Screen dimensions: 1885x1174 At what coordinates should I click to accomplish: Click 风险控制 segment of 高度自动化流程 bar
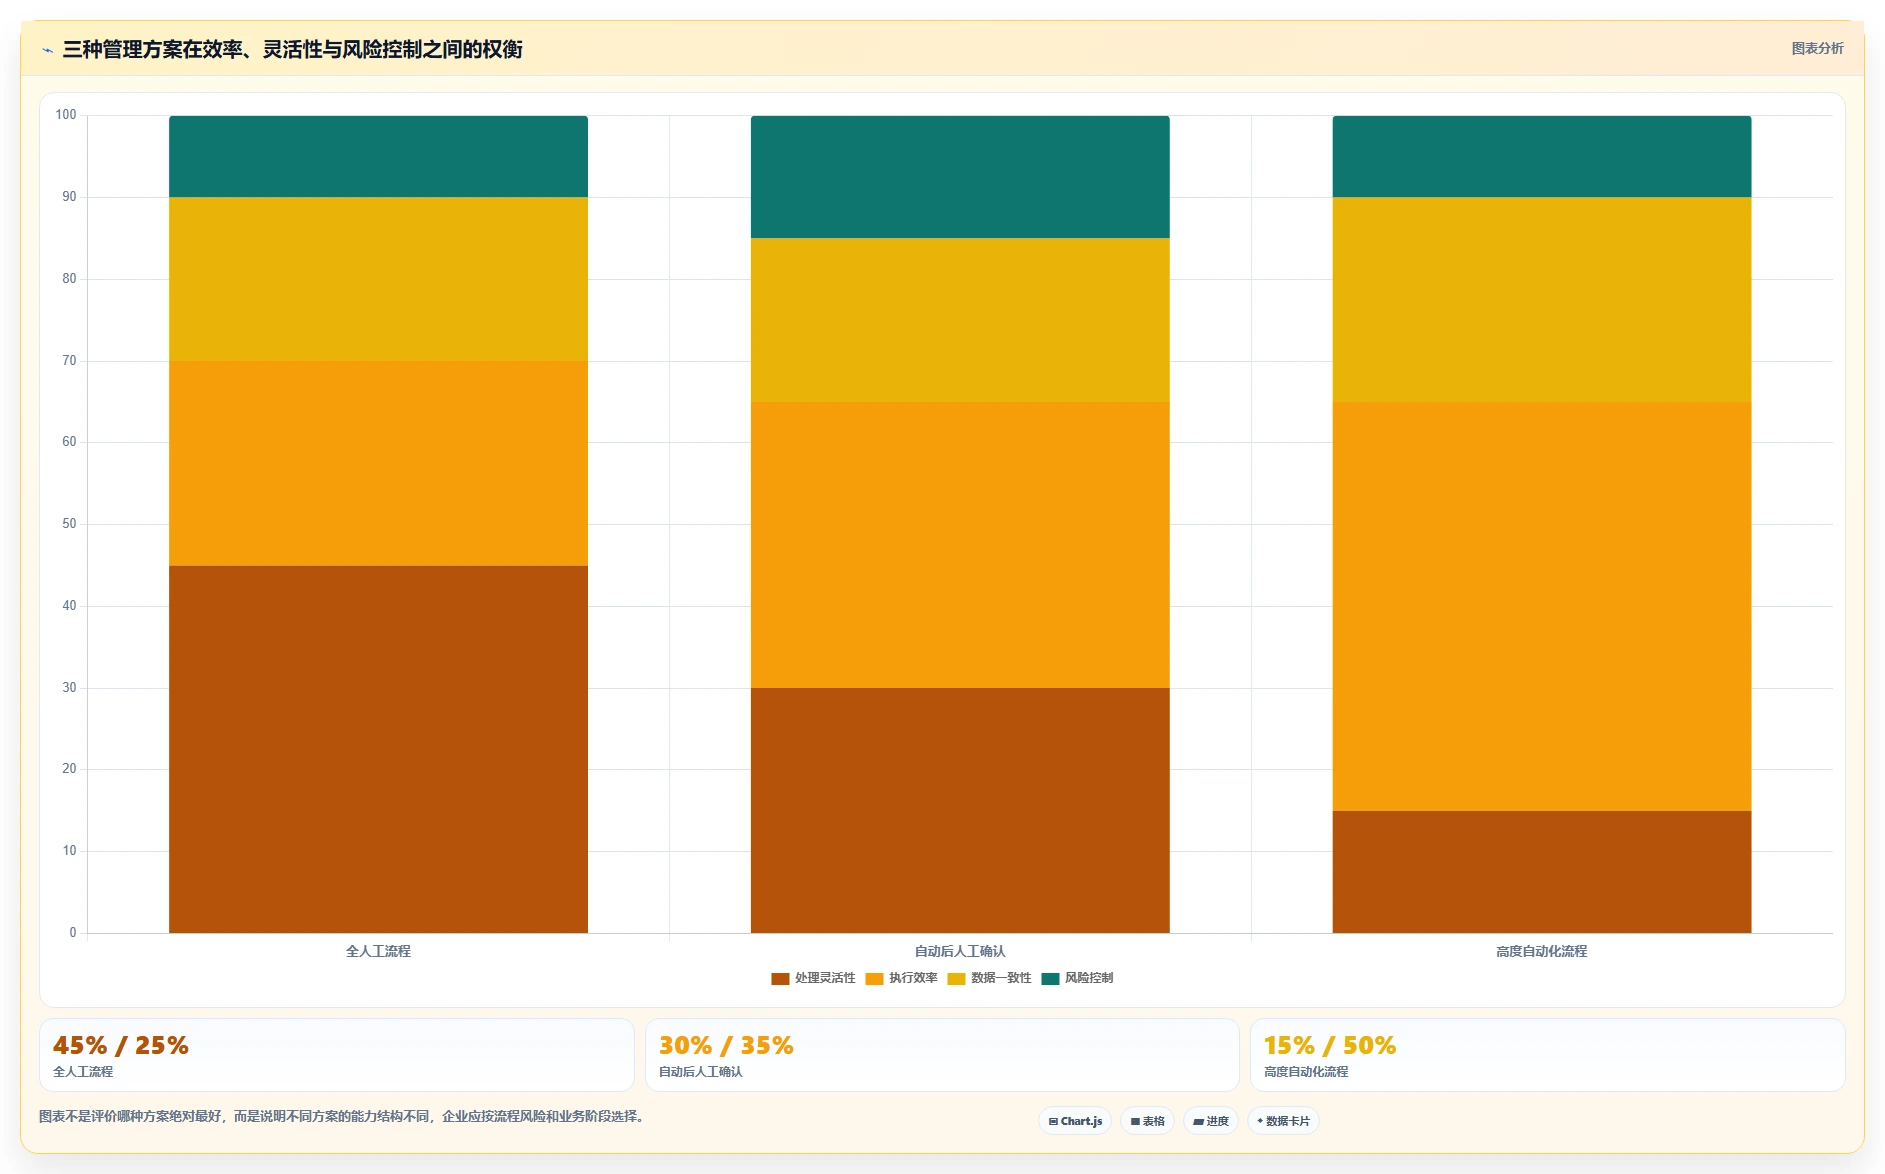[1542, 156]
